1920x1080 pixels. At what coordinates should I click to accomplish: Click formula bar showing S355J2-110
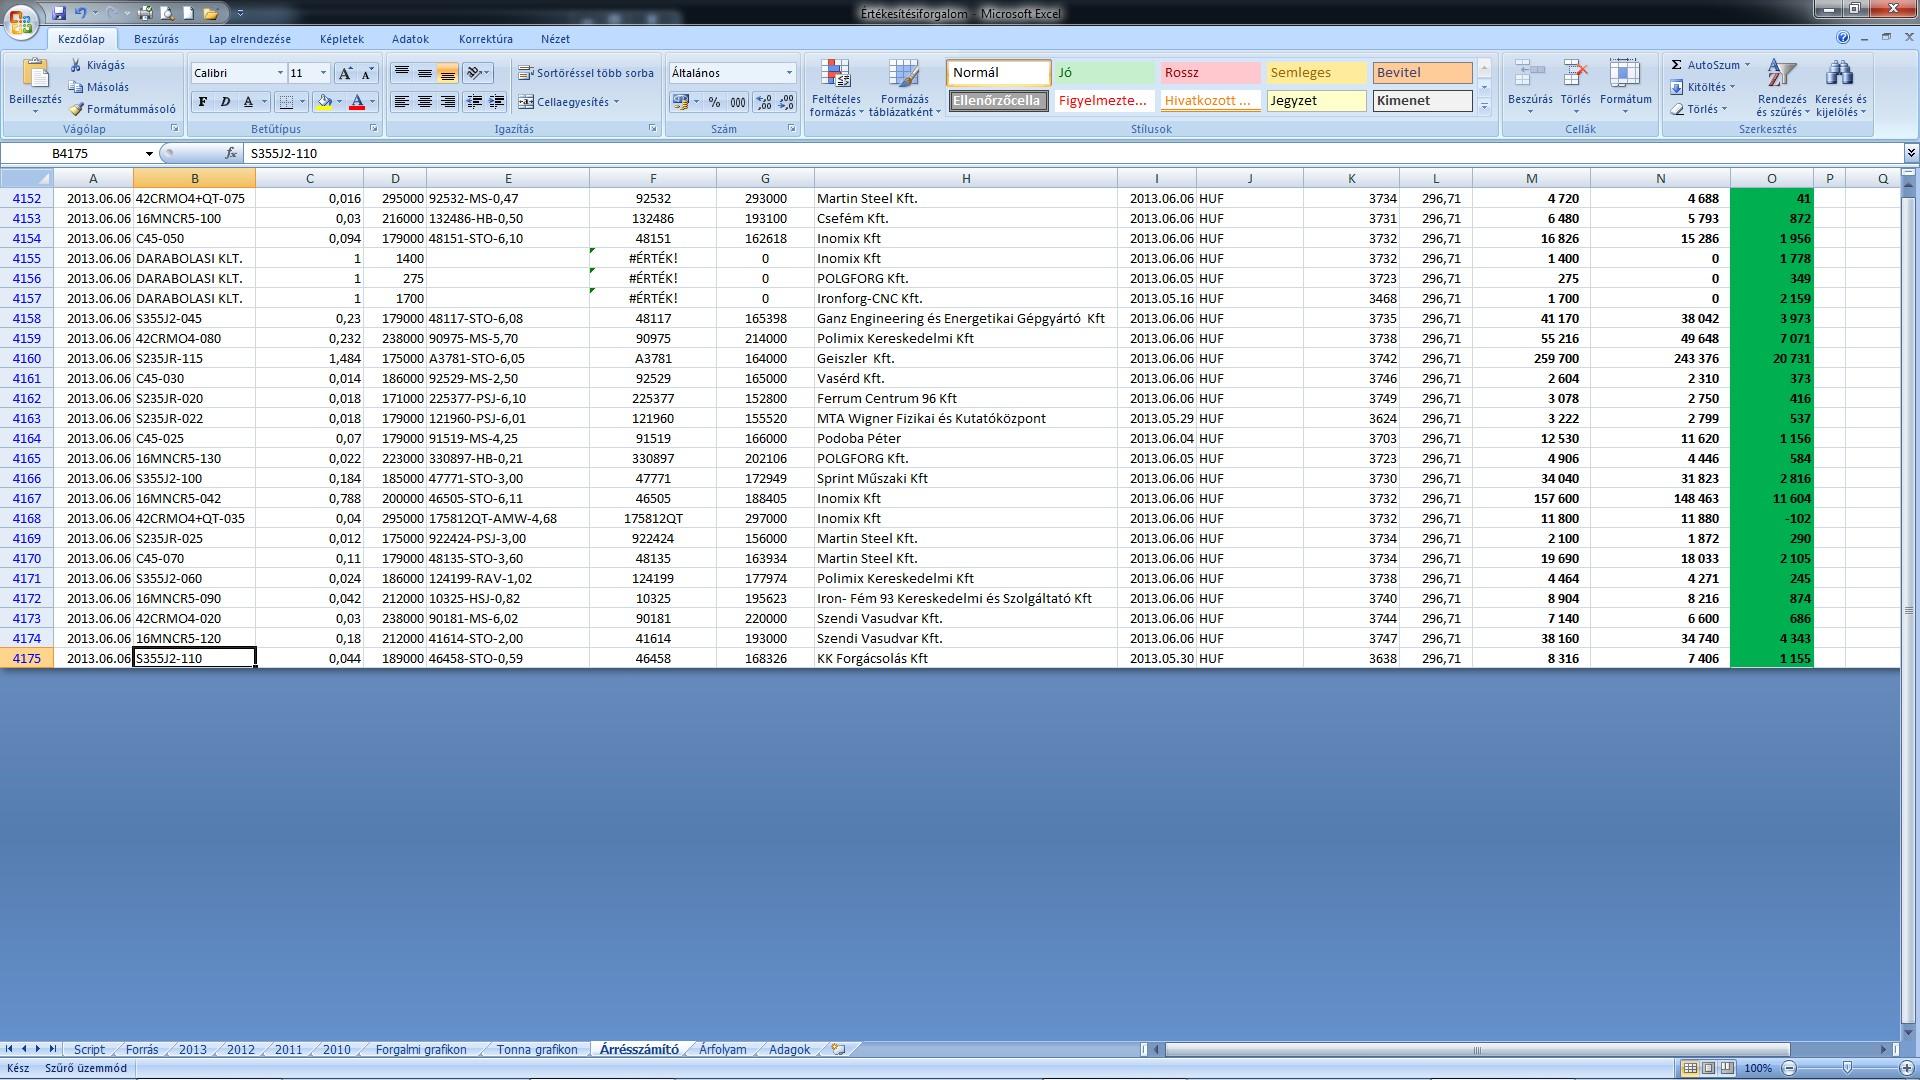(x=1073, y=153)
